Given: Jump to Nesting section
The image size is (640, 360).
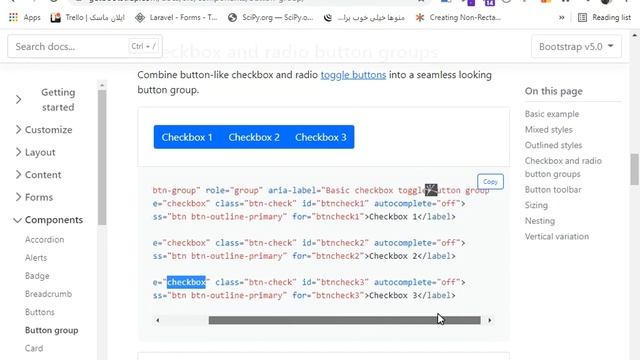Looking at the screenshot, I should (x=540, y=221).
